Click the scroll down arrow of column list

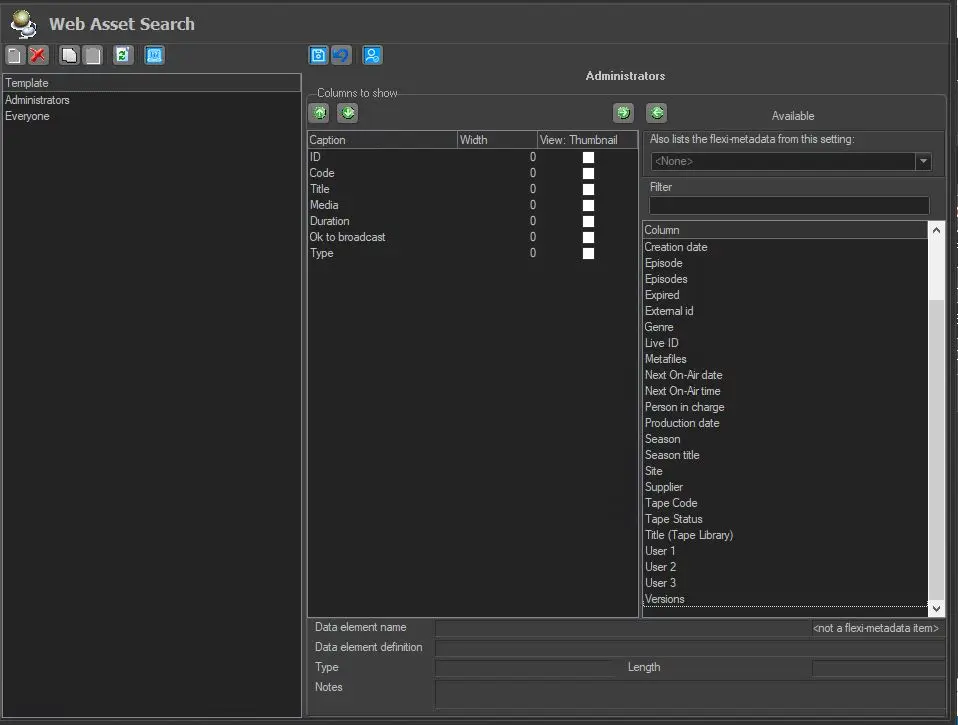936,608
